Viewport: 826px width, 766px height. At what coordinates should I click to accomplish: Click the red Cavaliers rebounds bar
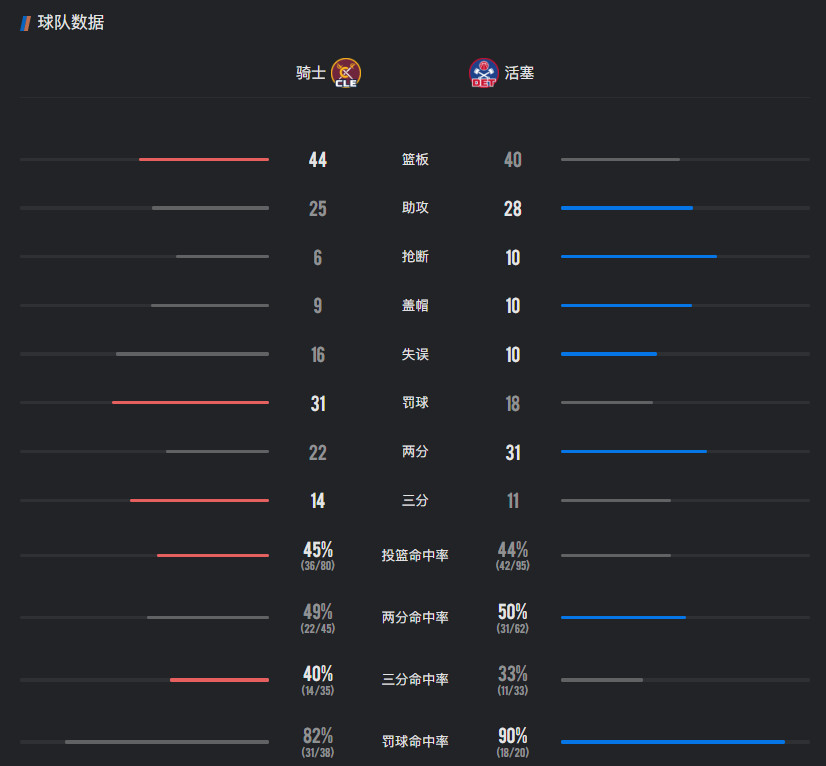pyautogui.click(x=204, y=159)
